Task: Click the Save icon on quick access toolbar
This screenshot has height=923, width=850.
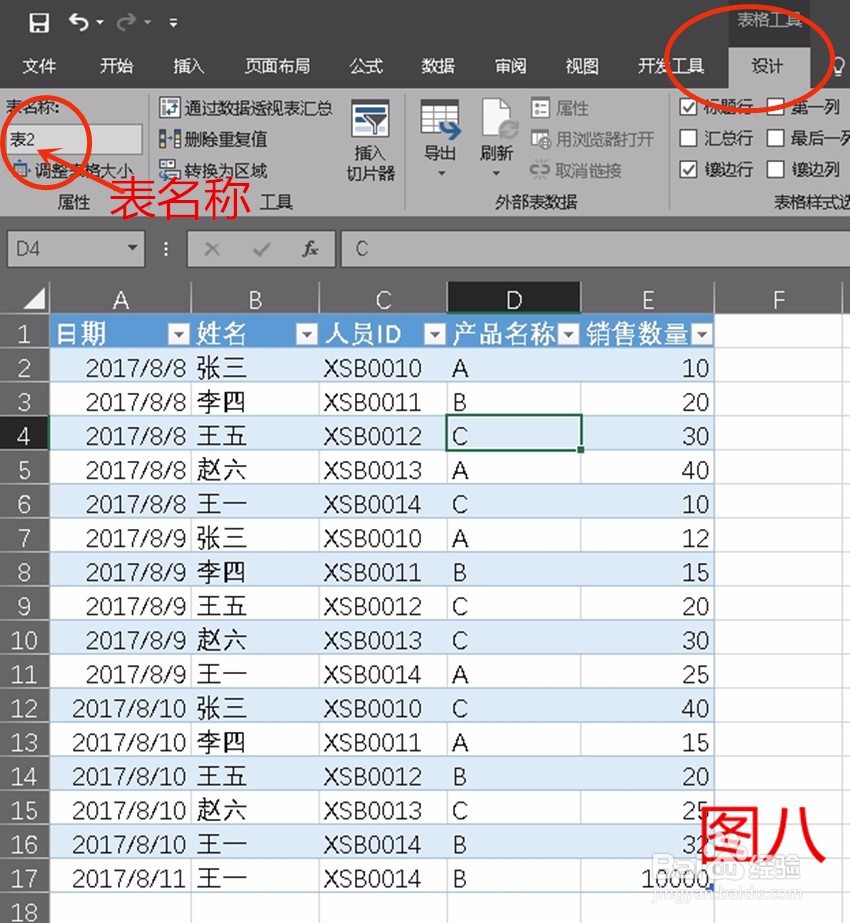Action: 40,21
